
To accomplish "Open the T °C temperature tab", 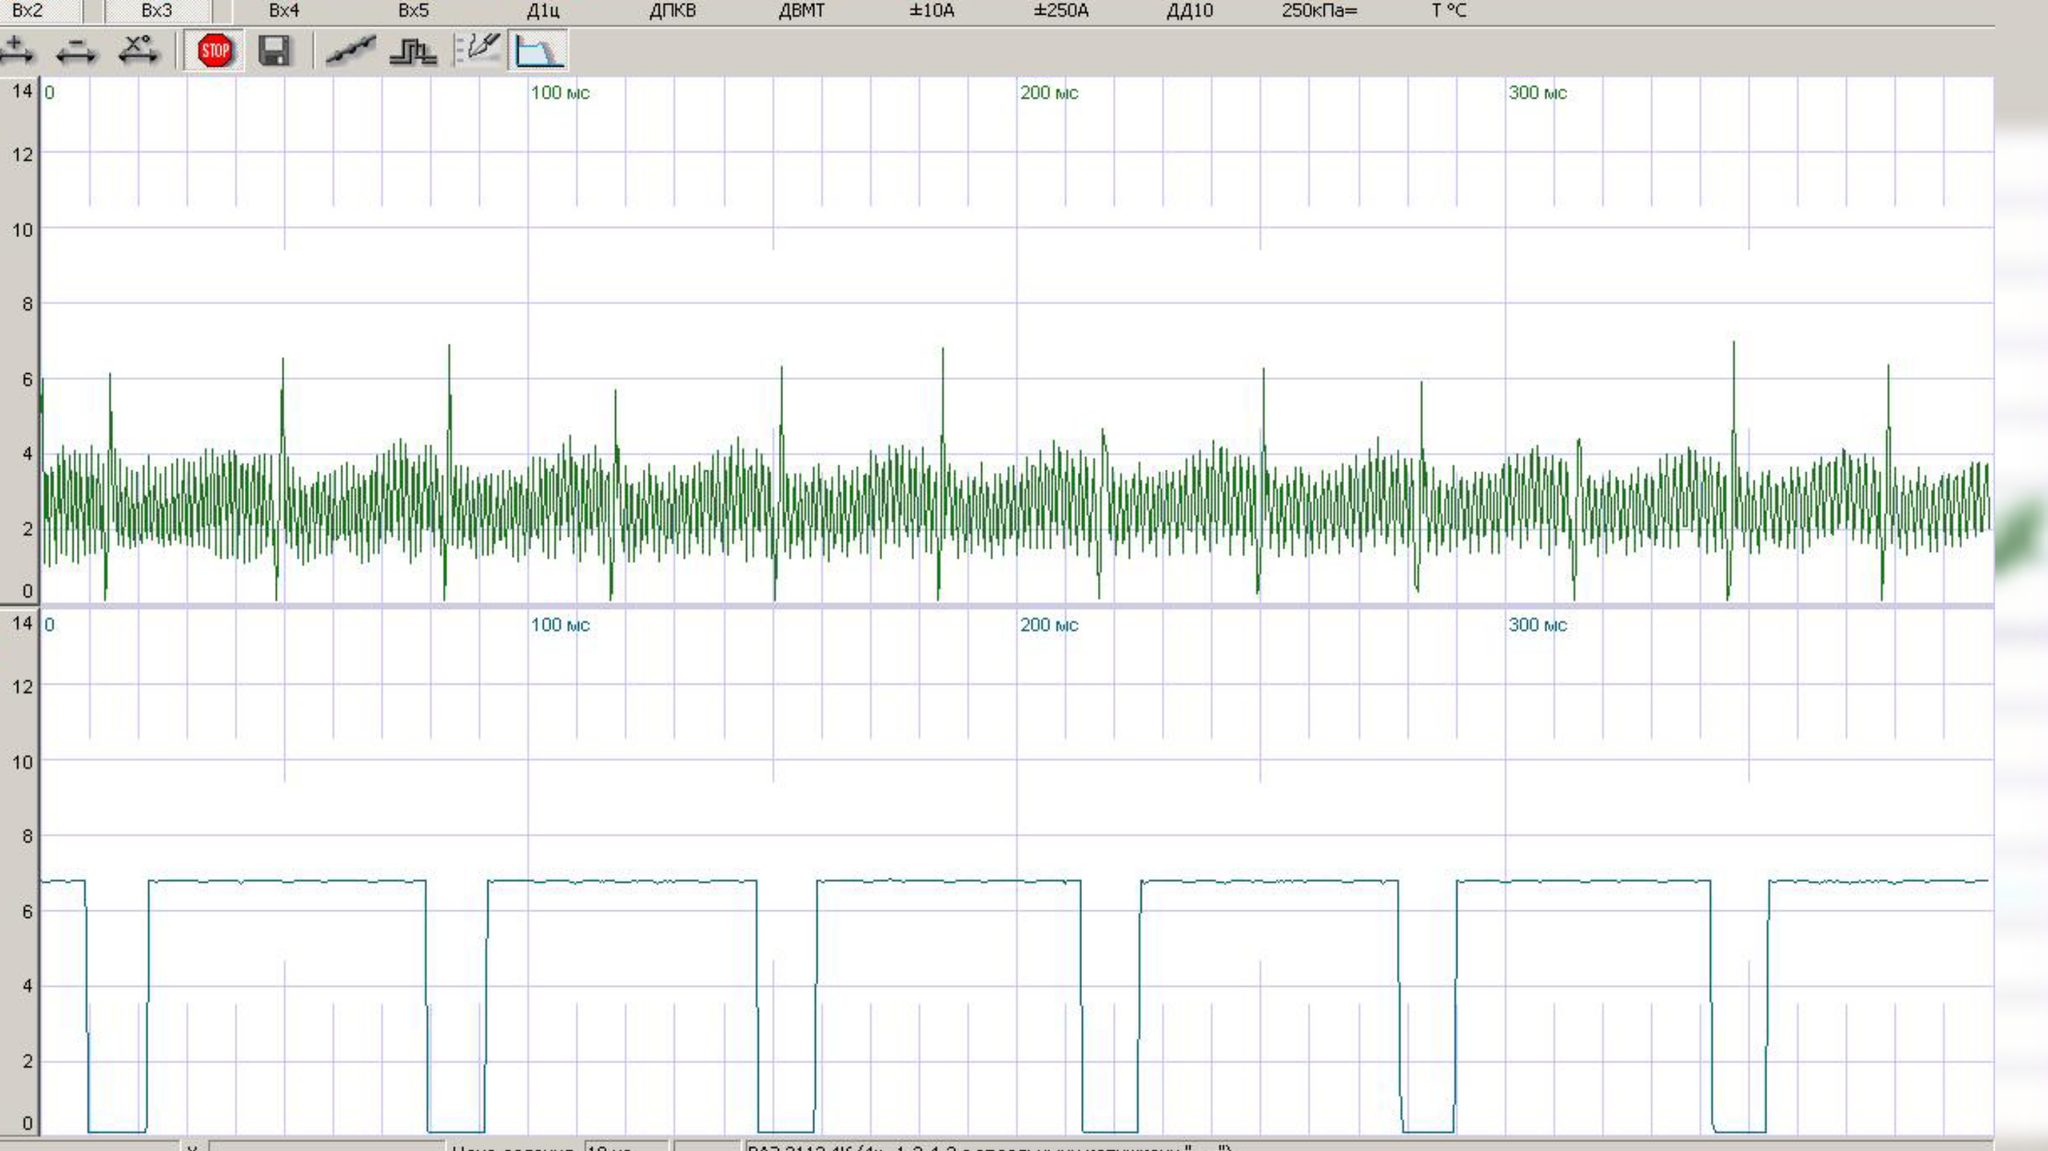I will (1448, 10).
